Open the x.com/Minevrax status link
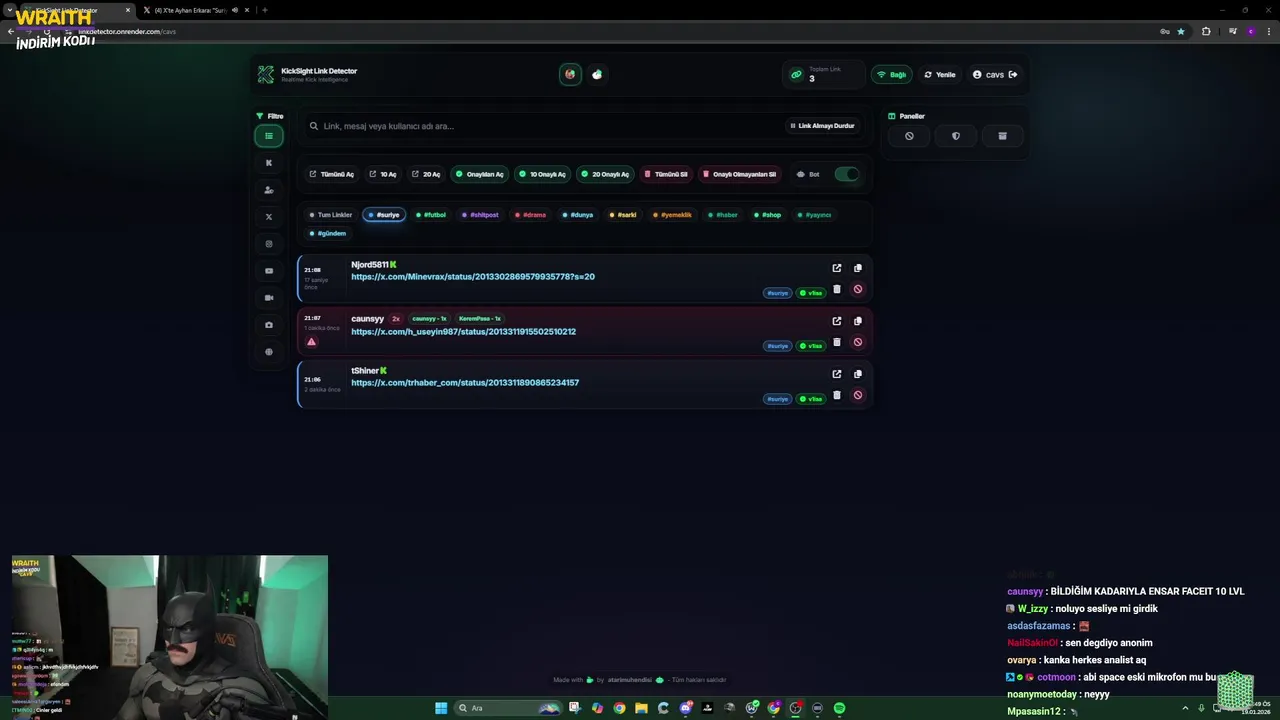 [x=473, y=277]
